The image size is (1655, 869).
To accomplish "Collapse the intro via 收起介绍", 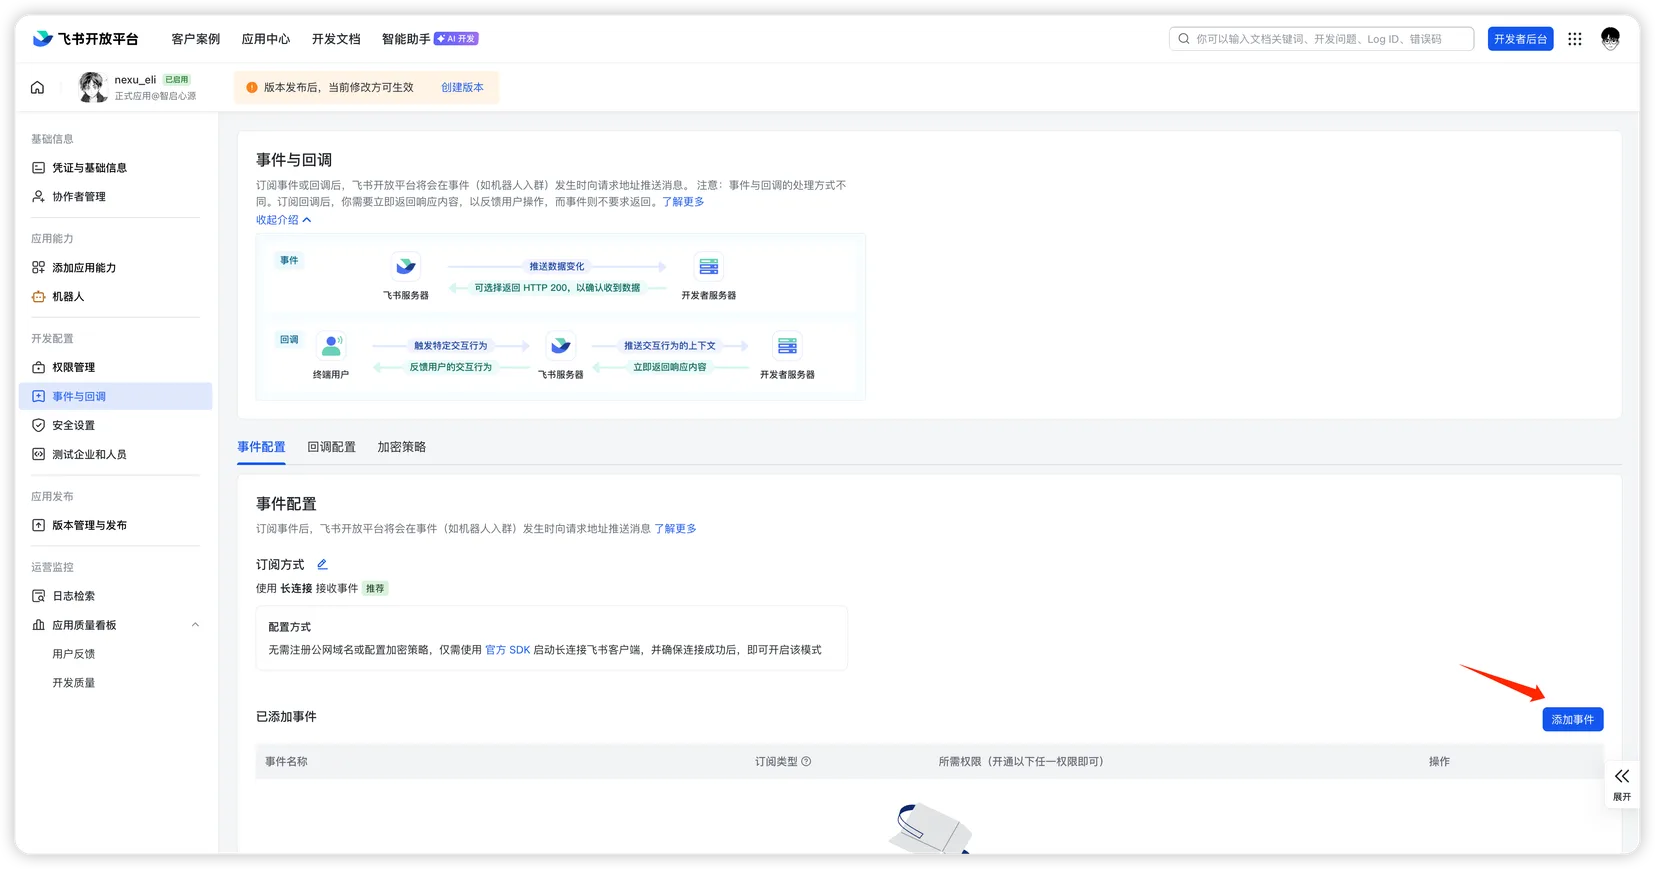I will [x=283, y=220].
